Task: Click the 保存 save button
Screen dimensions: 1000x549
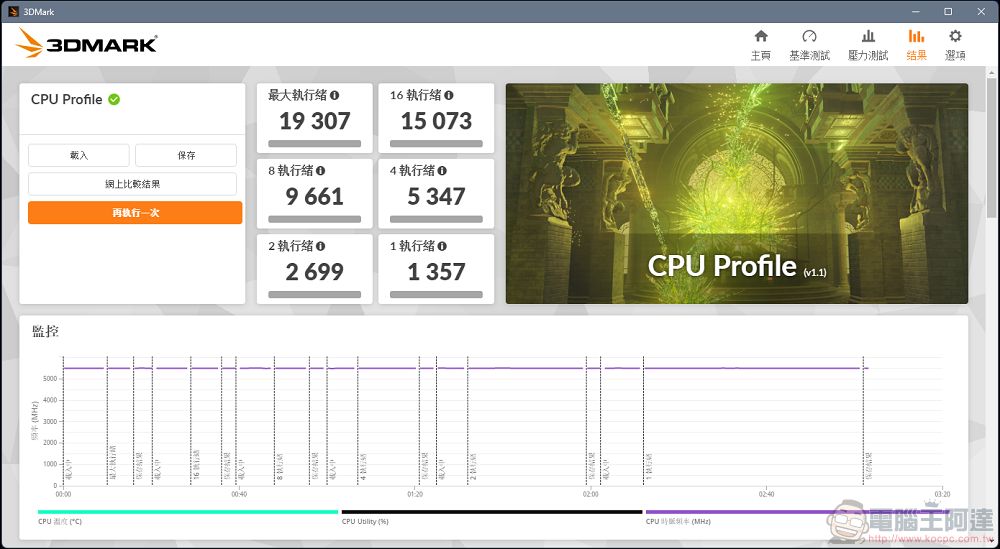Action: point(186,155)
